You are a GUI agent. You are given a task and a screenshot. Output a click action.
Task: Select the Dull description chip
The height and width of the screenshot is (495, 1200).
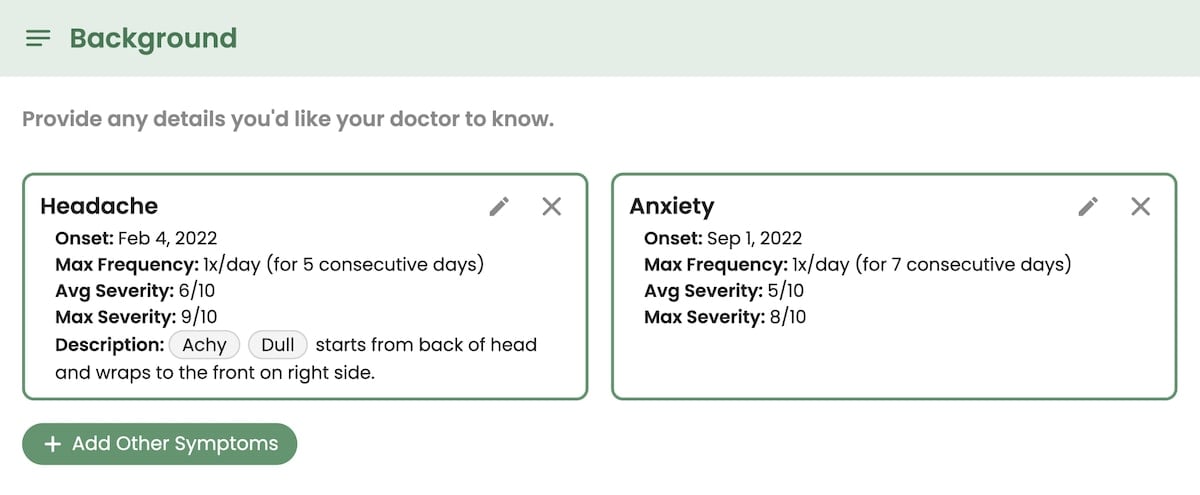click(x=277, y=345)
